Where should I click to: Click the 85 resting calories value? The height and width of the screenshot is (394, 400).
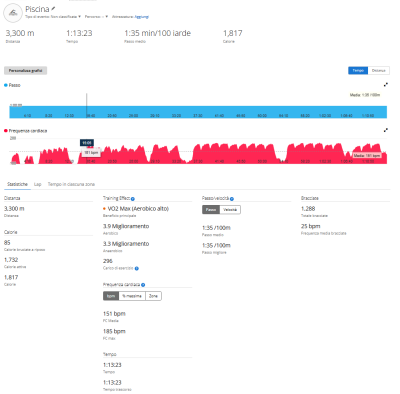7,242
